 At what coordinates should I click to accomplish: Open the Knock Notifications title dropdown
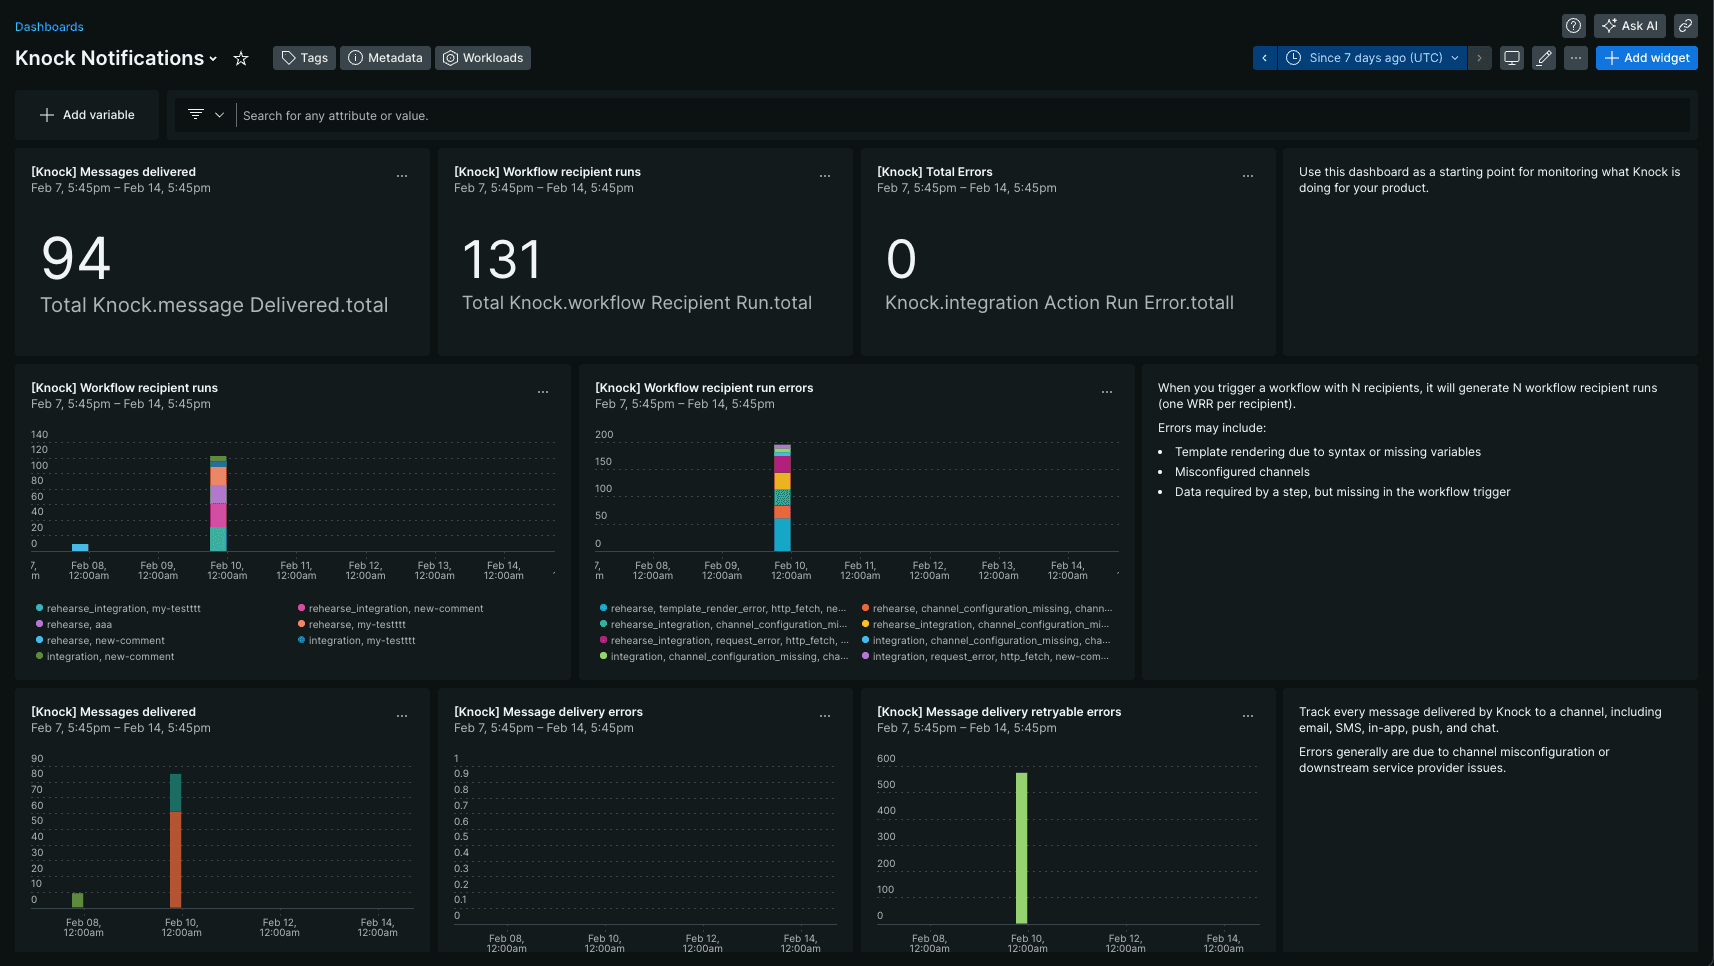(211, 58)
